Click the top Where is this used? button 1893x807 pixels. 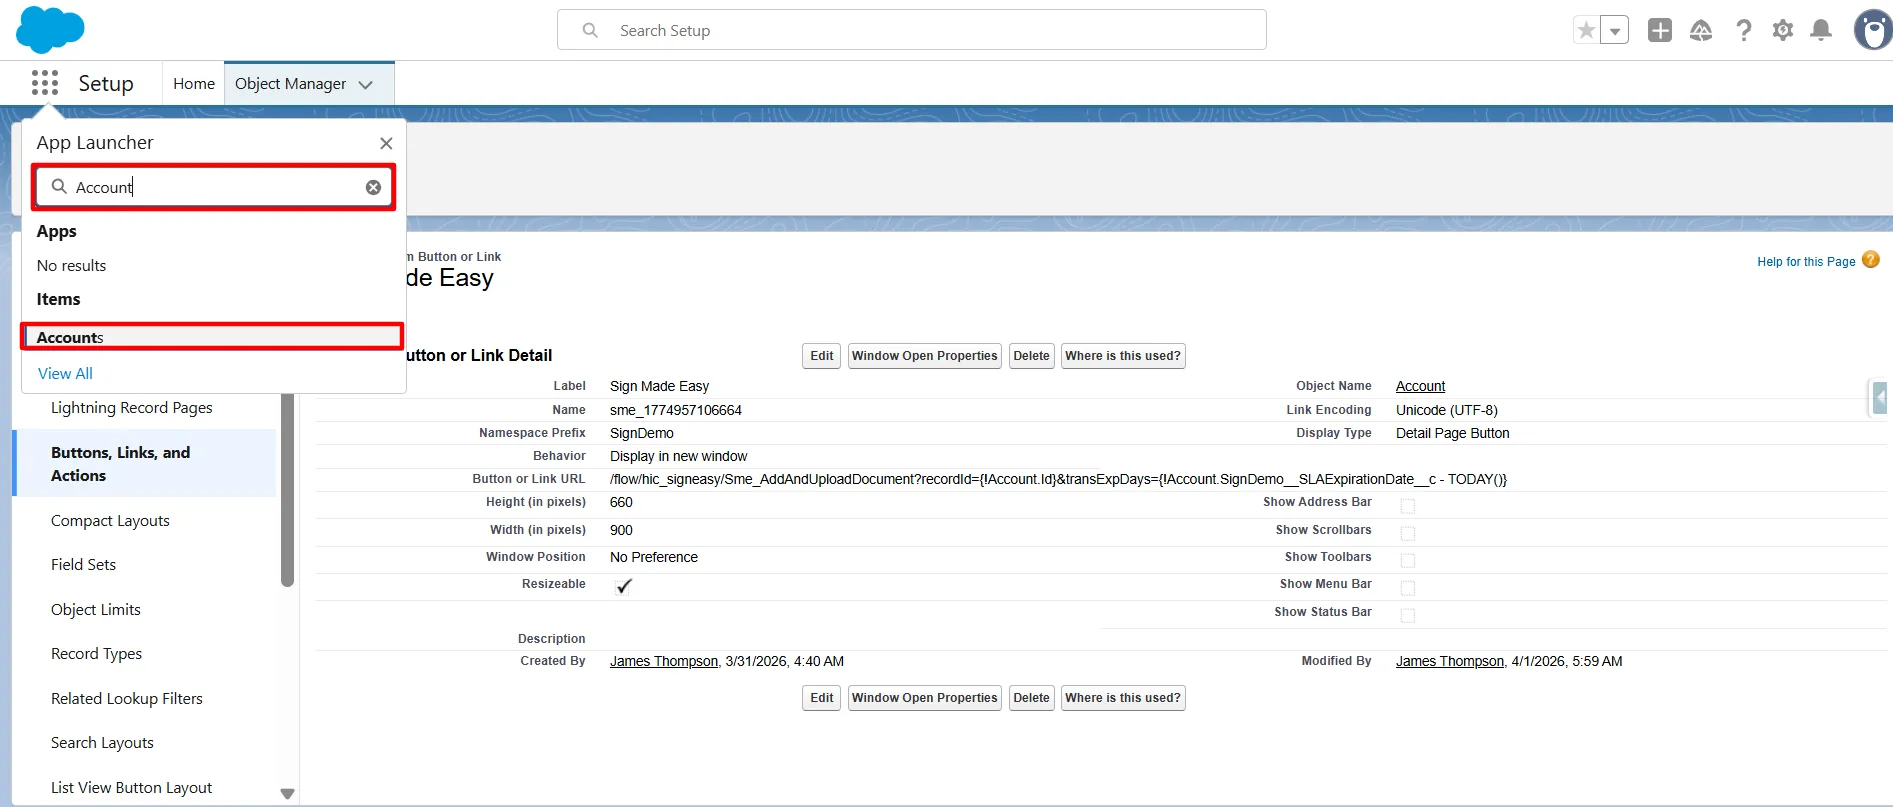pyautogui.click(x=1123, y=356)
